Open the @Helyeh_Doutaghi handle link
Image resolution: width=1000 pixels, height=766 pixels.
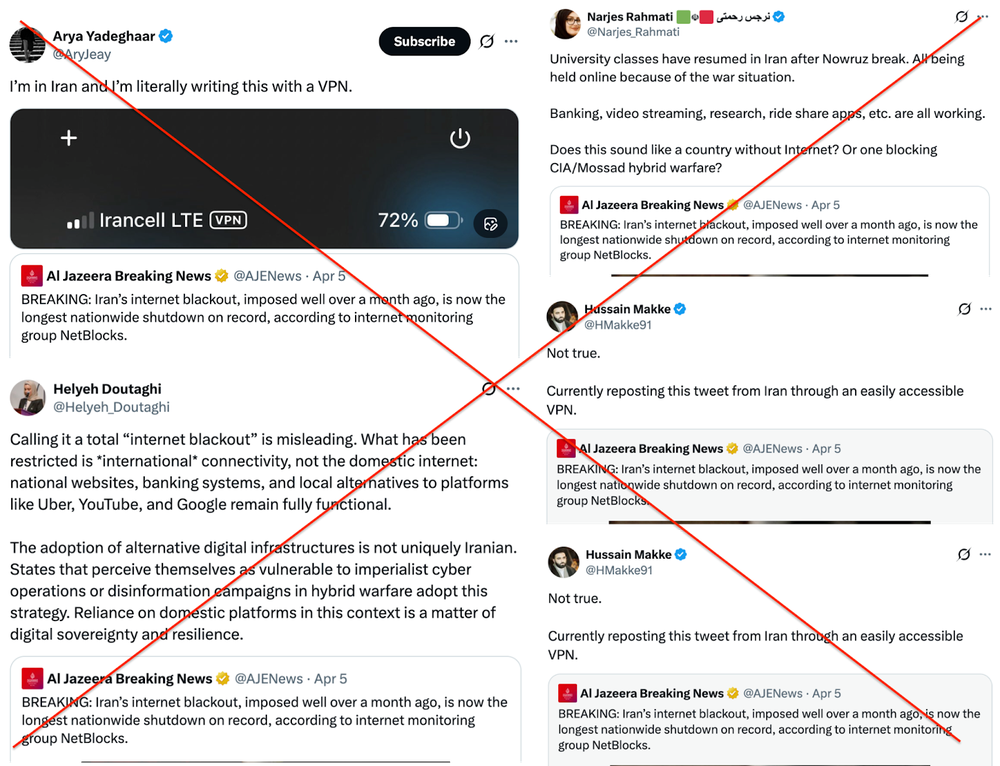pos(111,407)
